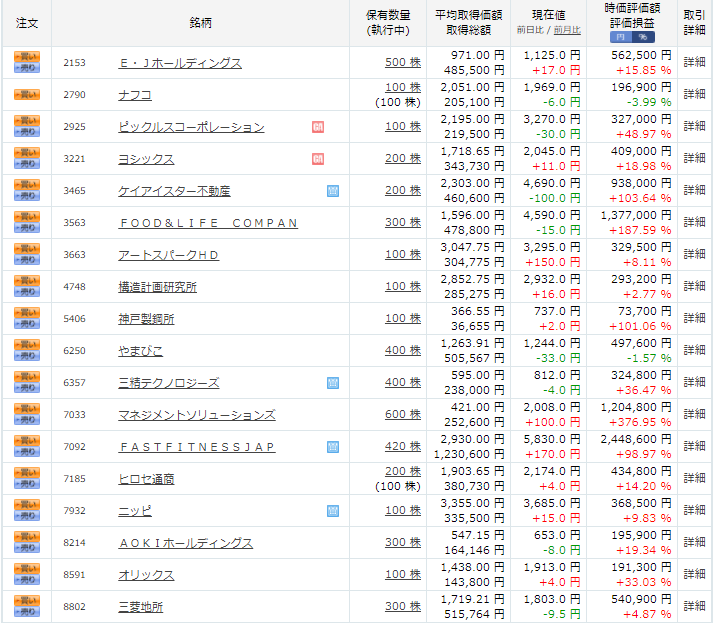Open the ピックルスコーポレーション stock link
This screenshot has width=718, height=623.
[x=191, y=127]
